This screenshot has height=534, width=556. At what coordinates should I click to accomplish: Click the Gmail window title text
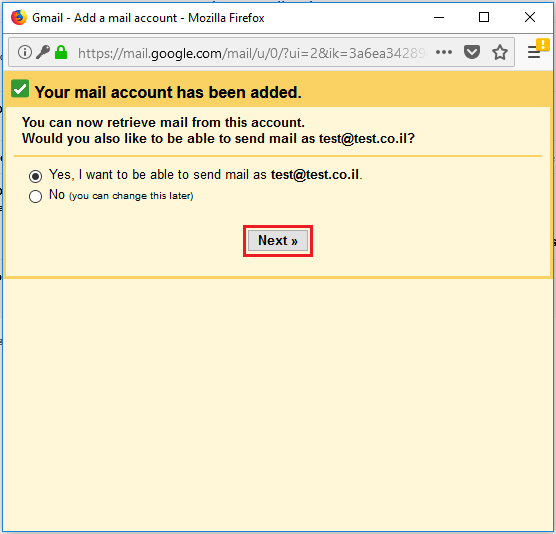point(148,18)
